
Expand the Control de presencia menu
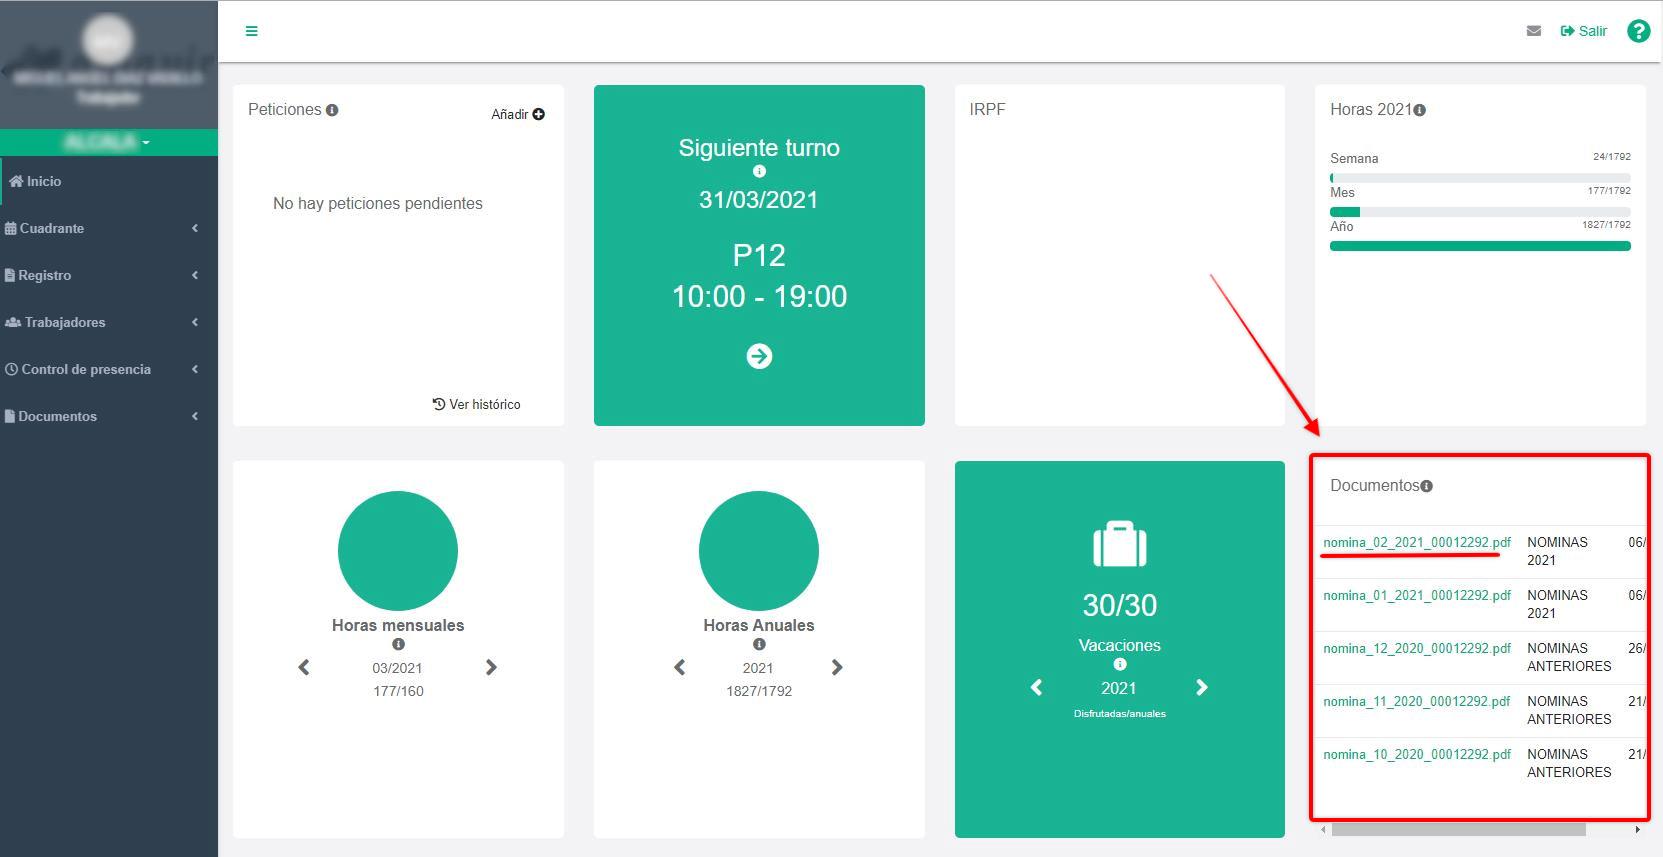pyautogui.click(x=100, y=369)
